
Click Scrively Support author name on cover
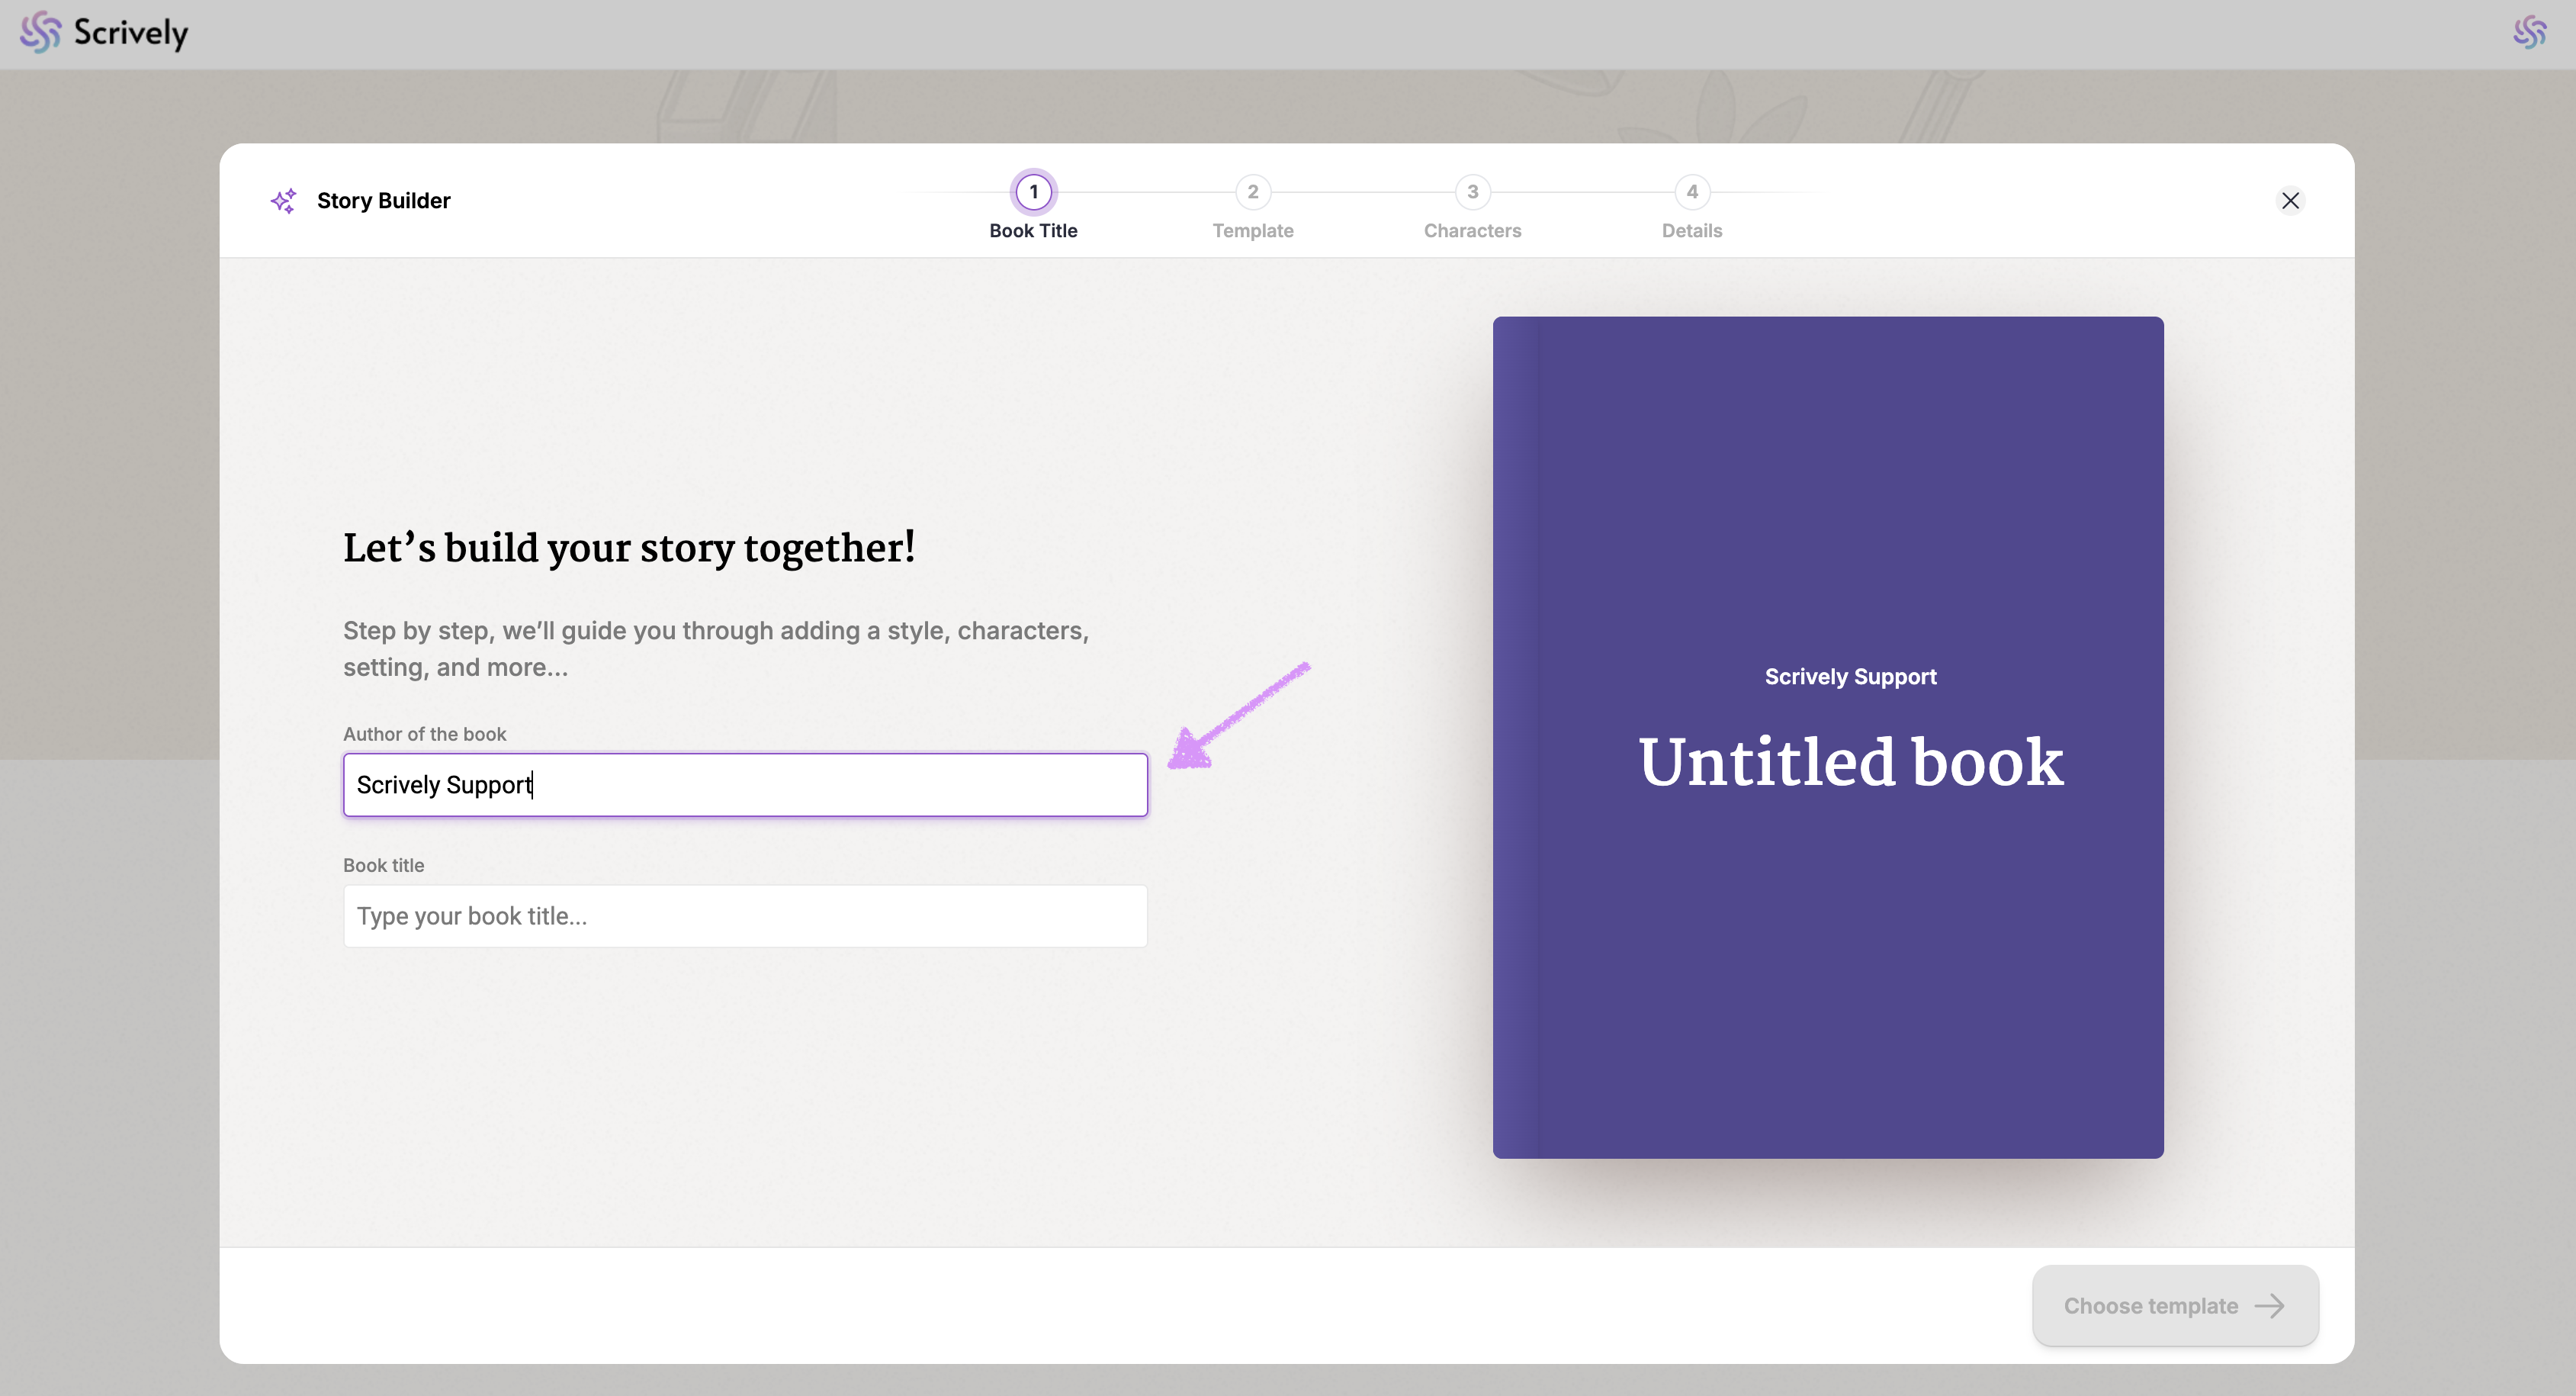point(1850,677)
